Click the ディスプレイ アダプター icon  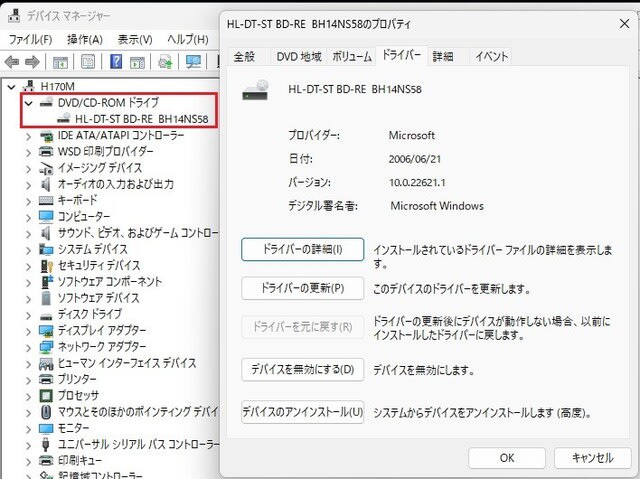point(46,330)
